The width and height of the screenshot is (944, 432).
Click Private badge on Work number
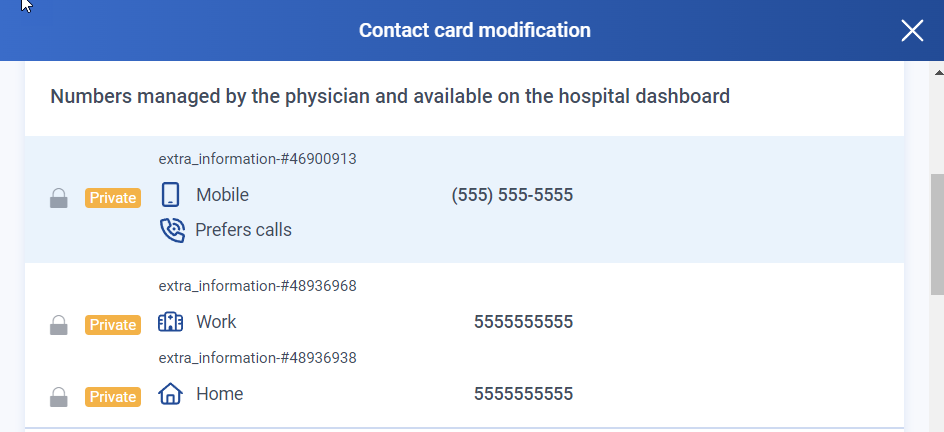[x=113, y=325]
